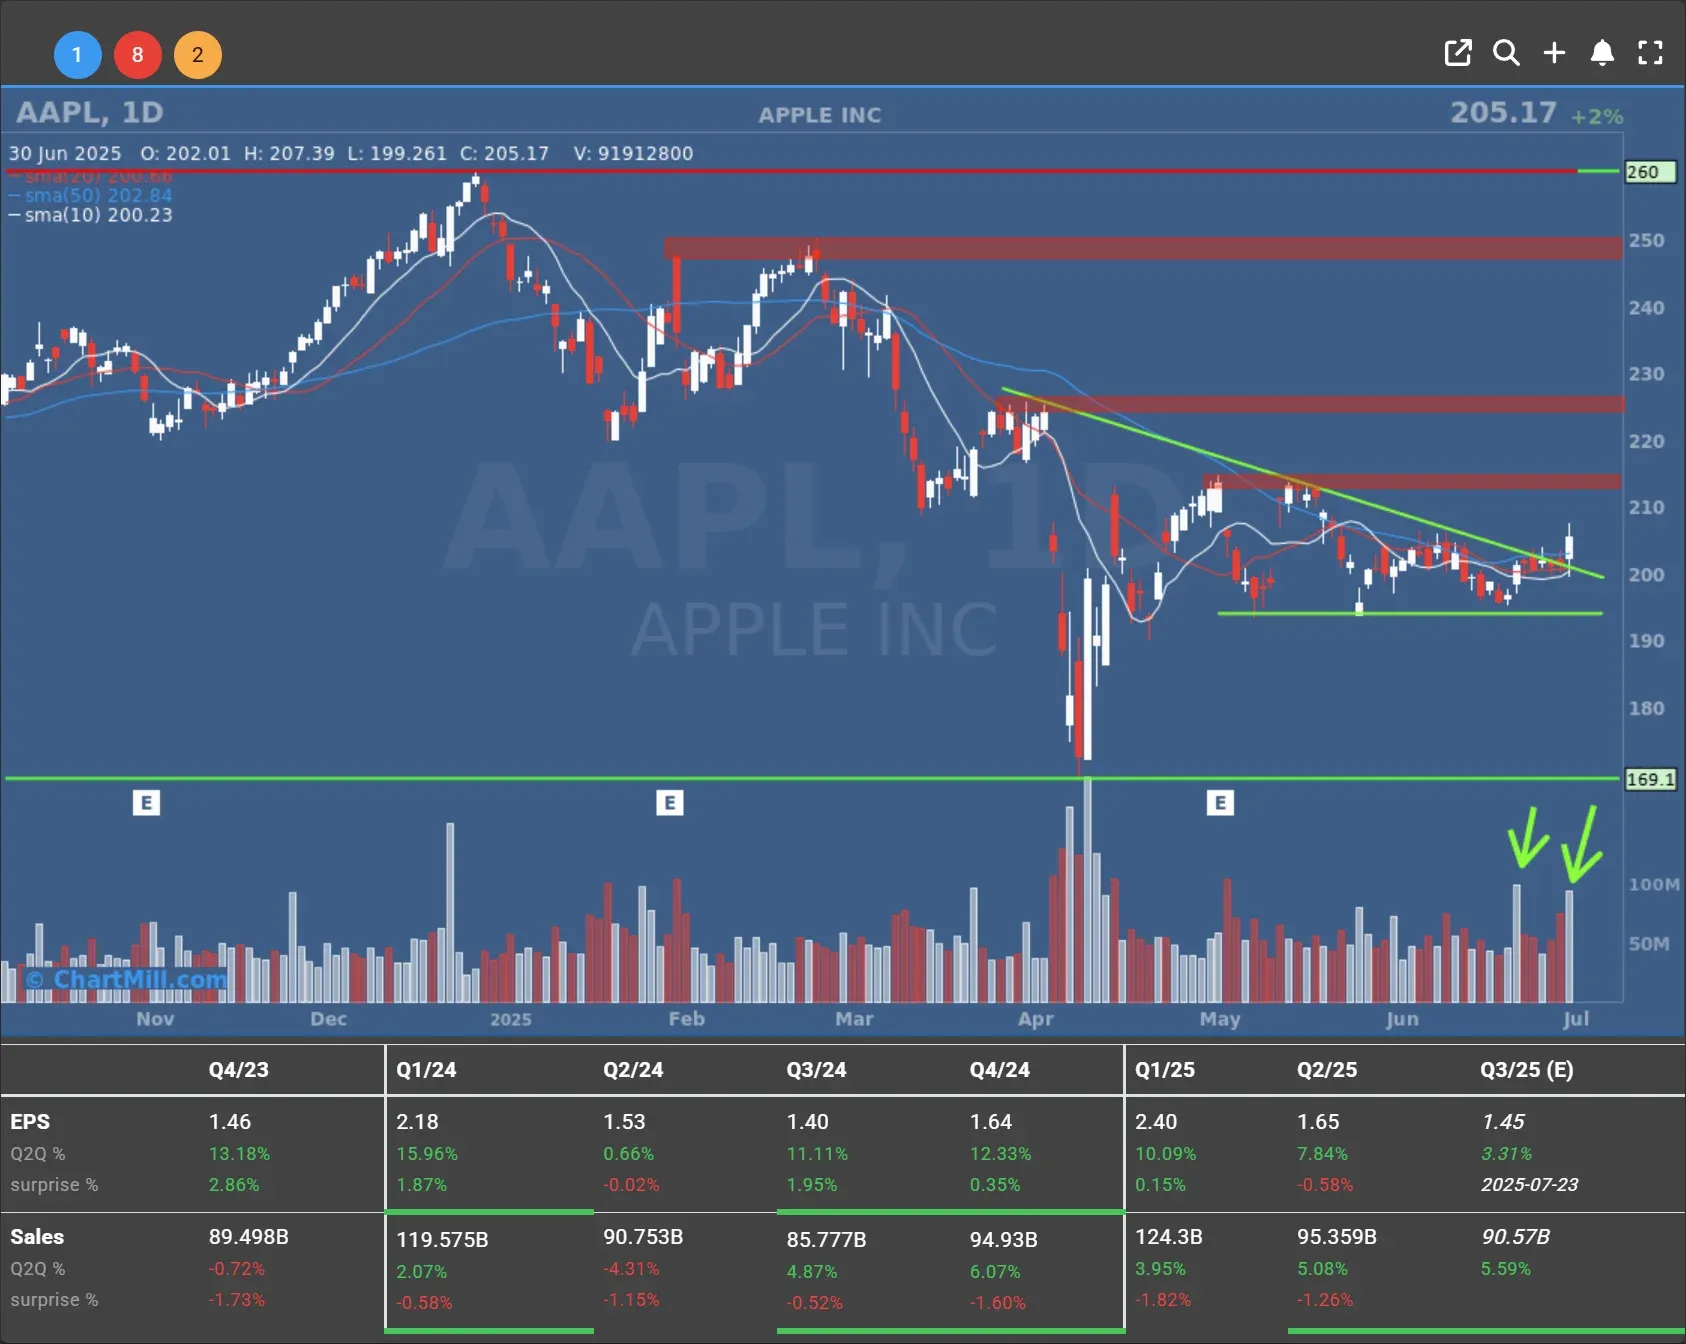Click the ChartMill.com copyright link
This screenshot has height=1344, width=1686.
coord(127,979)
